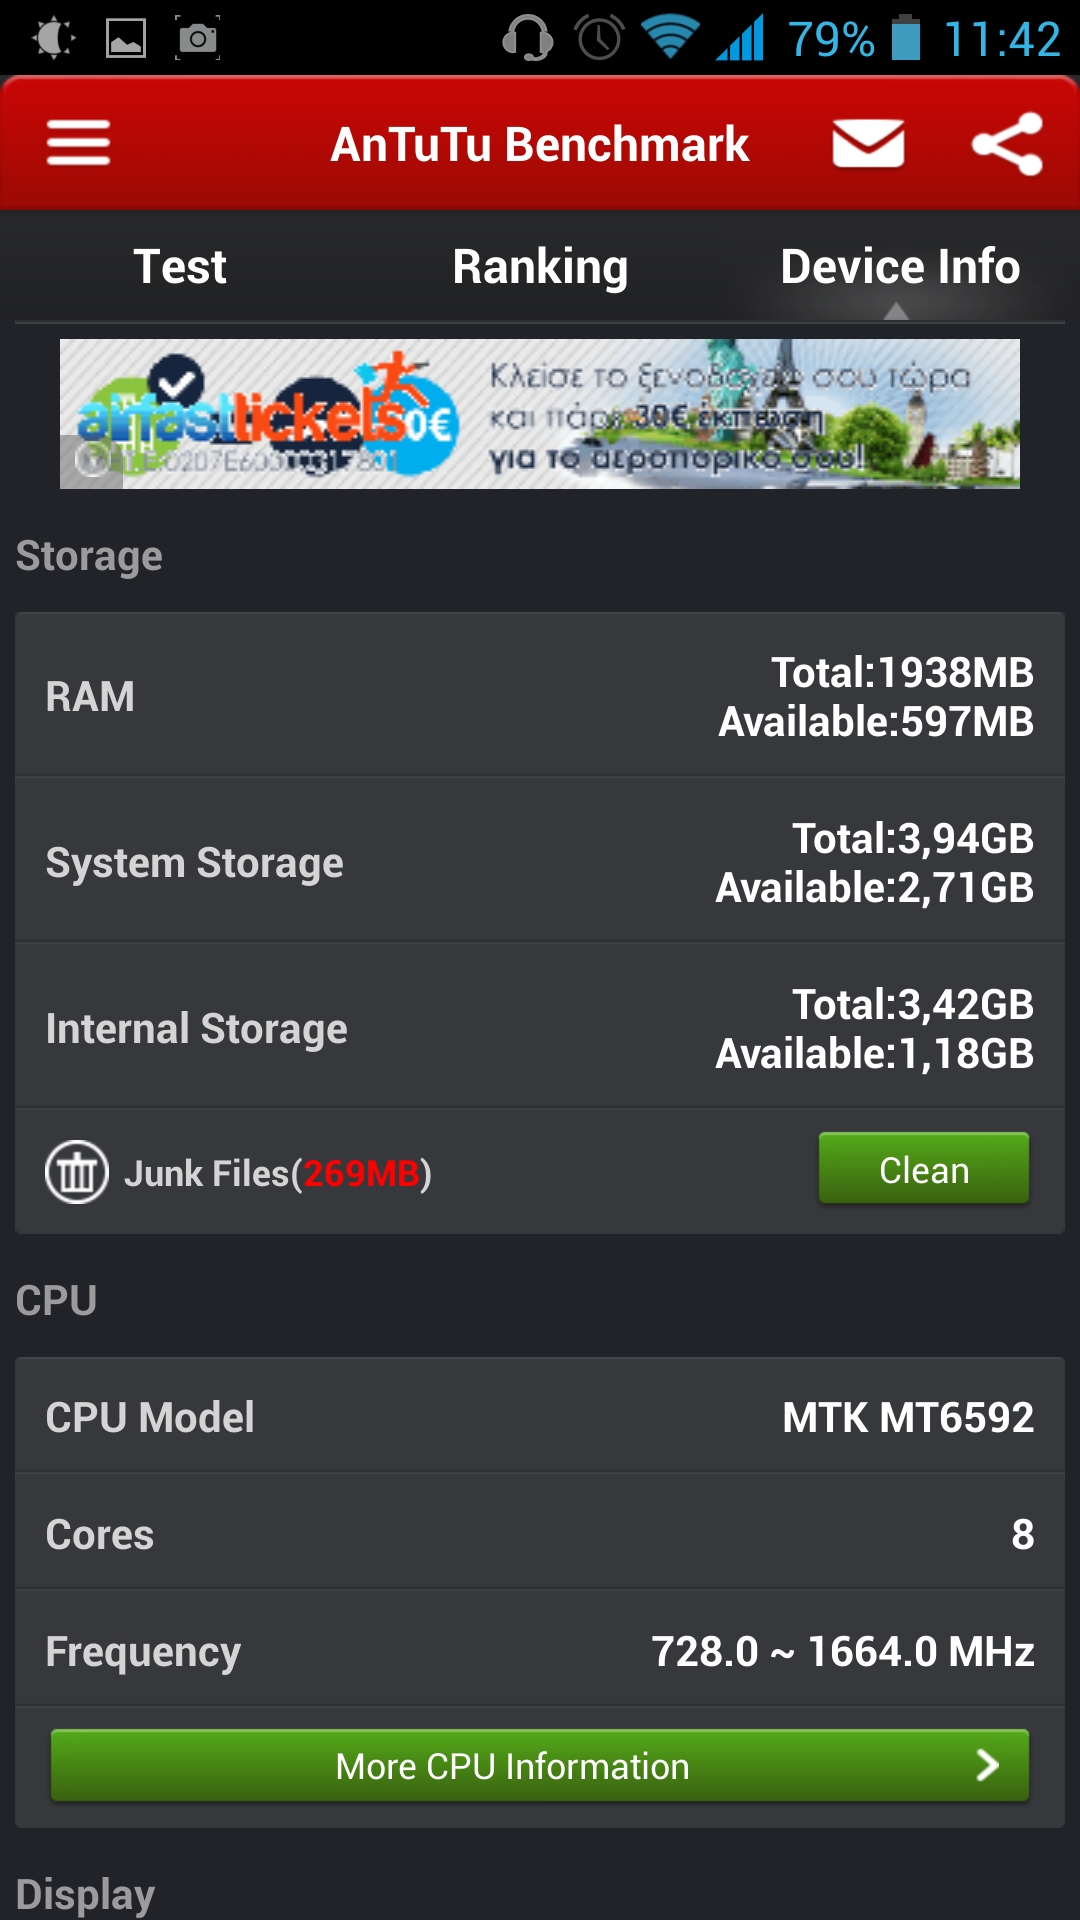Open the hamburger menu in the AnTuTu header
The height and width of the screenshot is (1920, 1080).
tap(78, 144)
